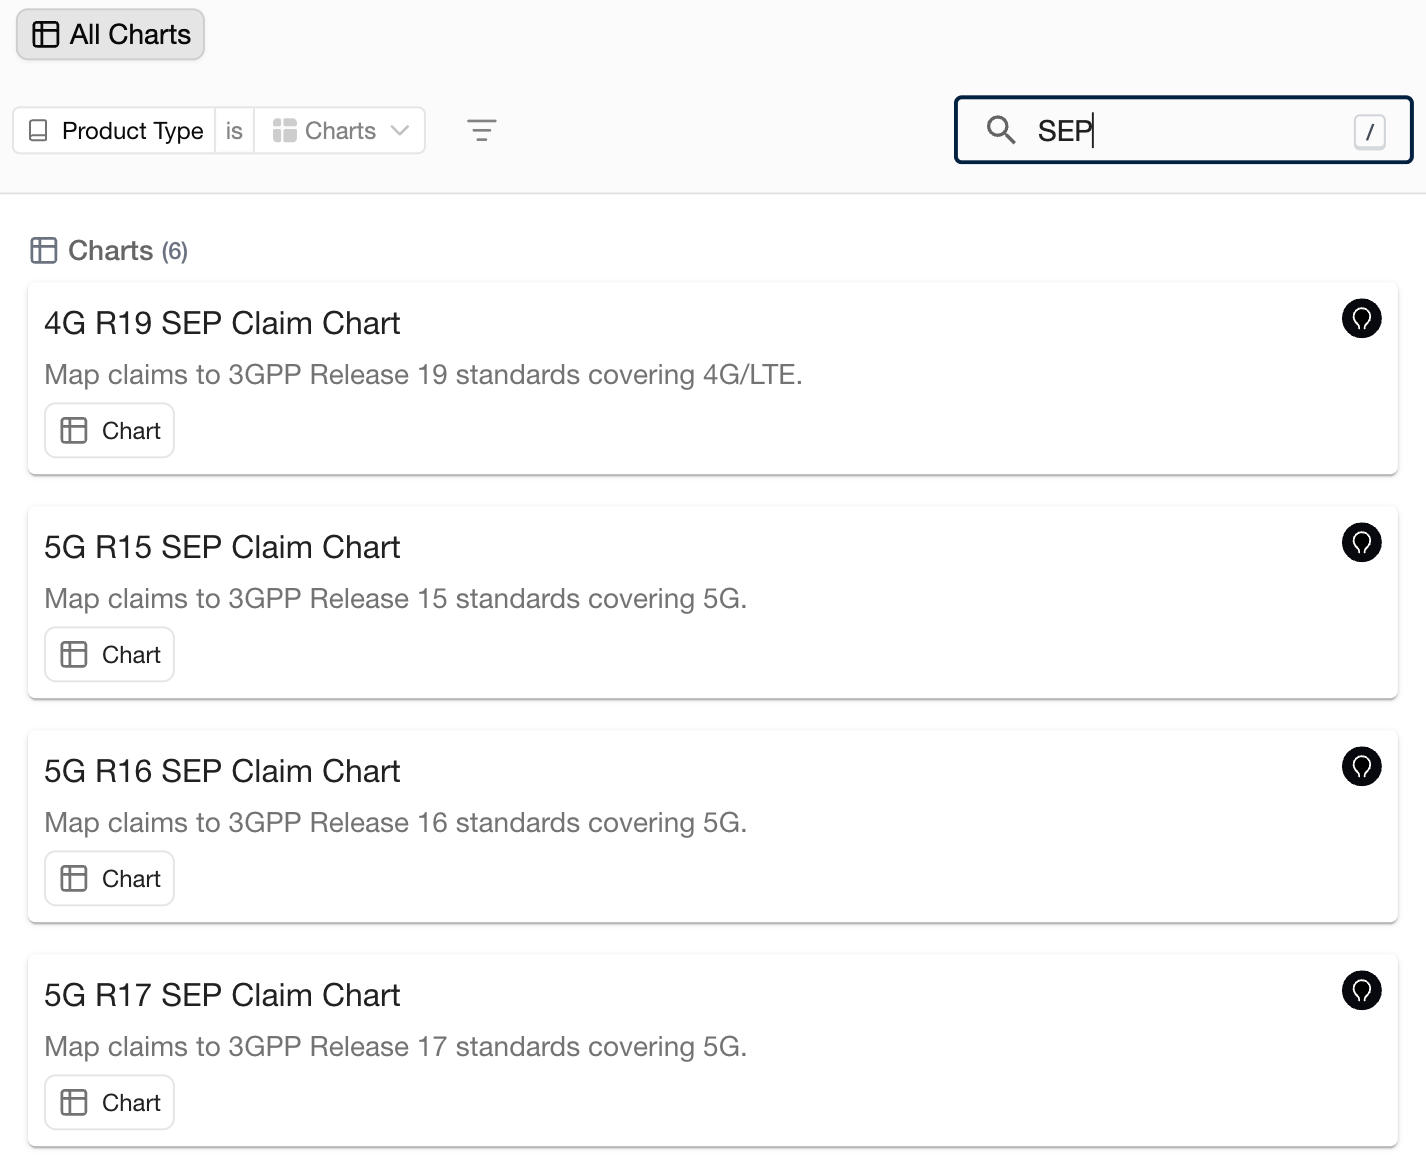Click the slash shortcut key badge
This screenshot has height=1164, width=1426.
1369,131
